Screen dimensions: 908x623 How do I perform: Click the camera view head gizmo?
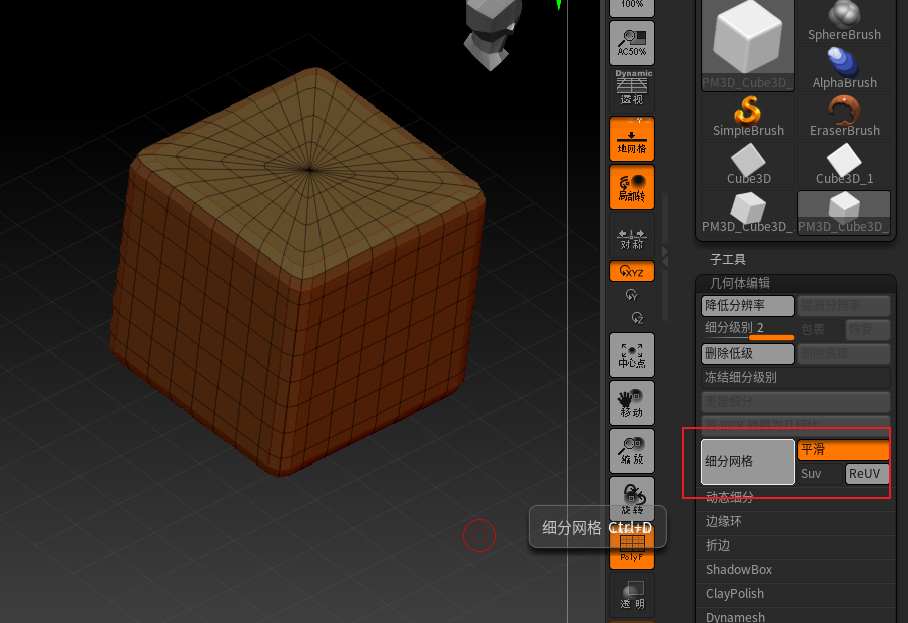pos(492,34)
